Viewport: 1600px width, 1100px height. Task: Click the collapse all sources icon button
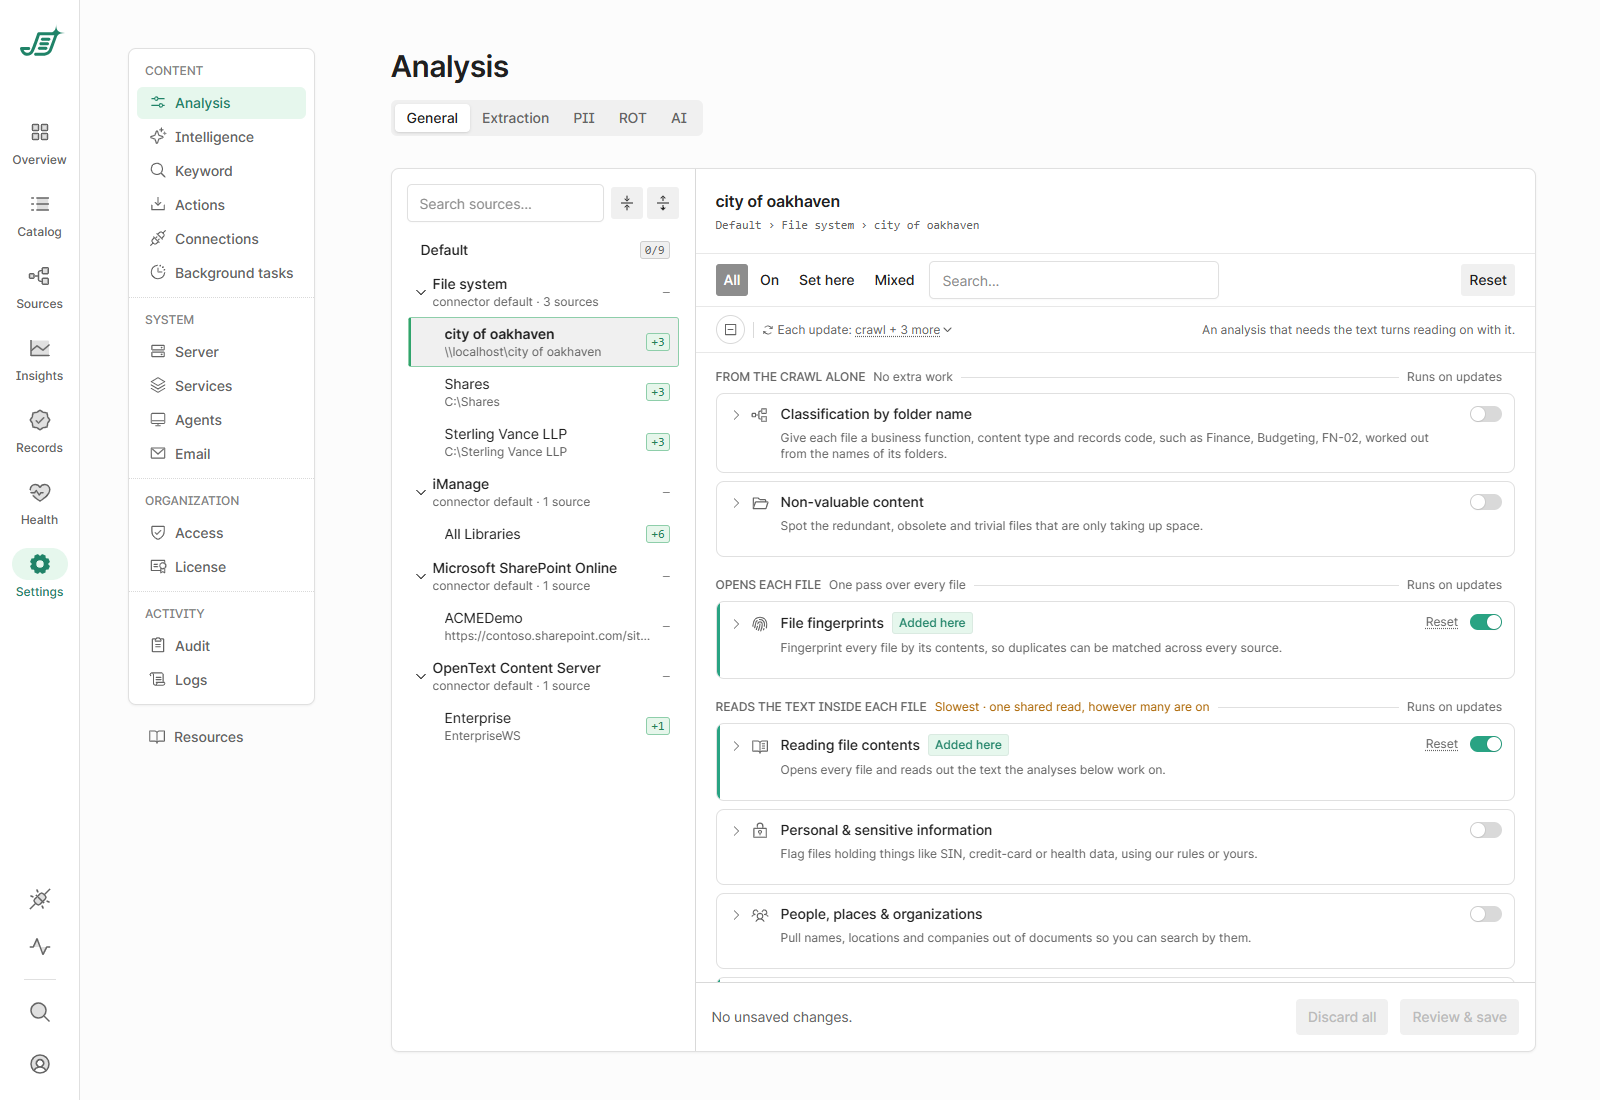click(x=627, y=203)
